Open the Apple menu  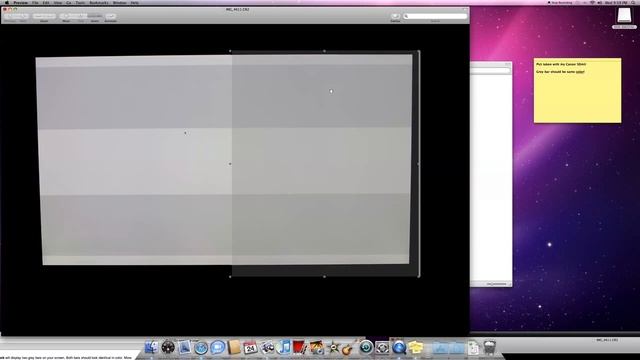click(7, 2)
